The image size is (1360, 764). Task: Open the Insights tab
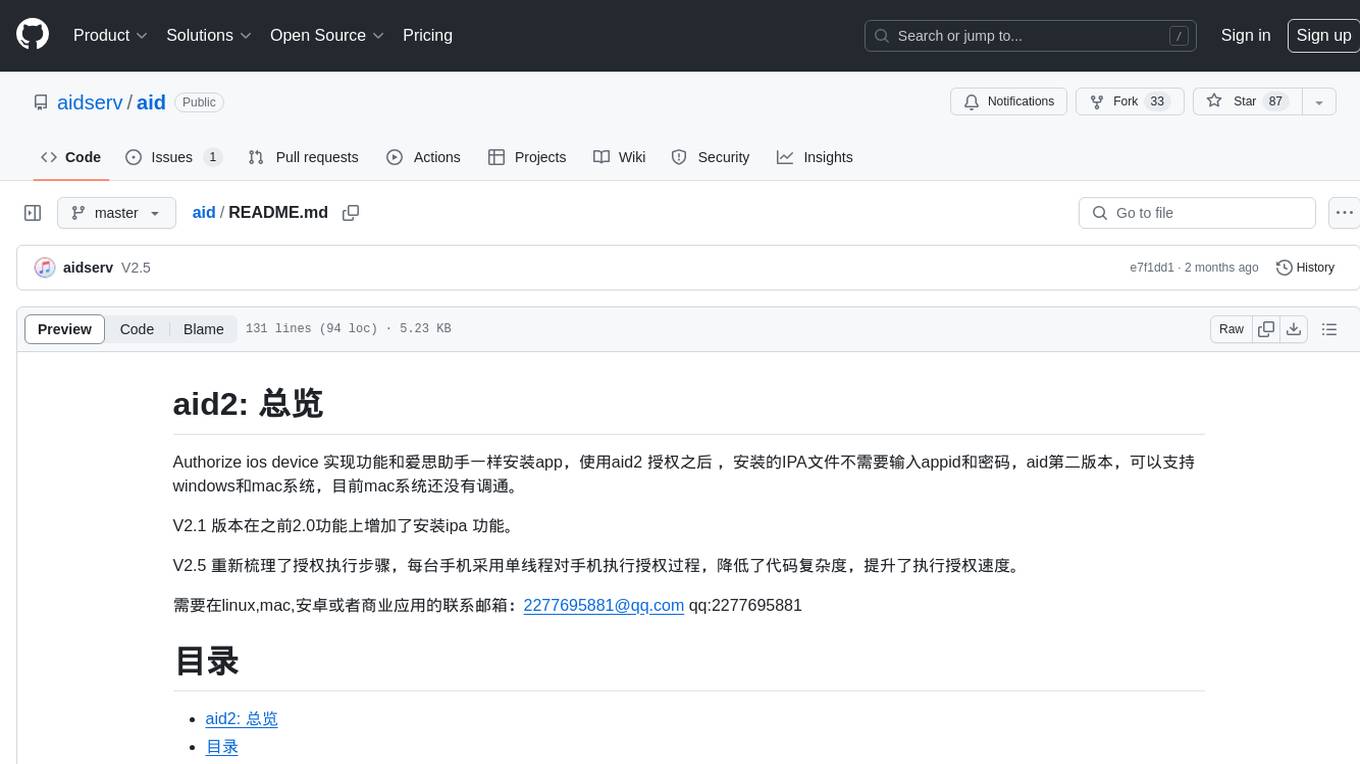point(815,157)
